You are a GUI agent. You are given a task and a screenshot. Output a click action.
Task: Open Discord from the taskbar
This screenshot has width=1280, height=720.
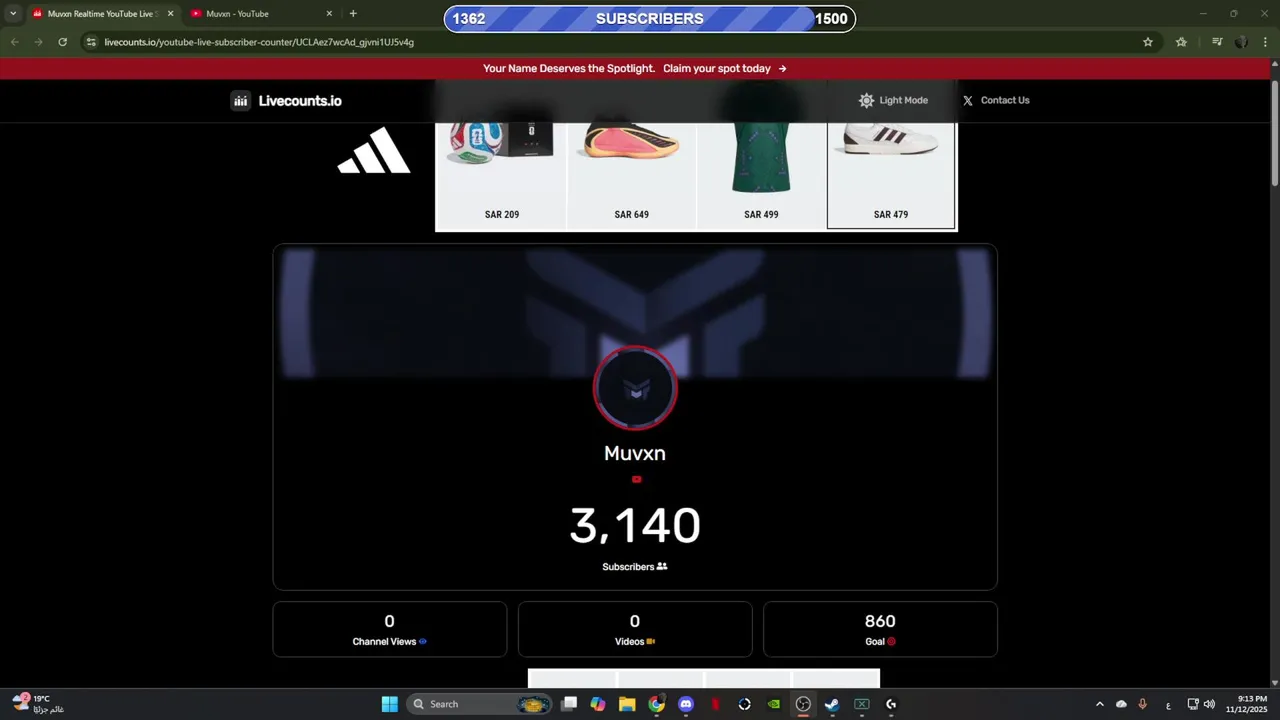coord(686,704)
